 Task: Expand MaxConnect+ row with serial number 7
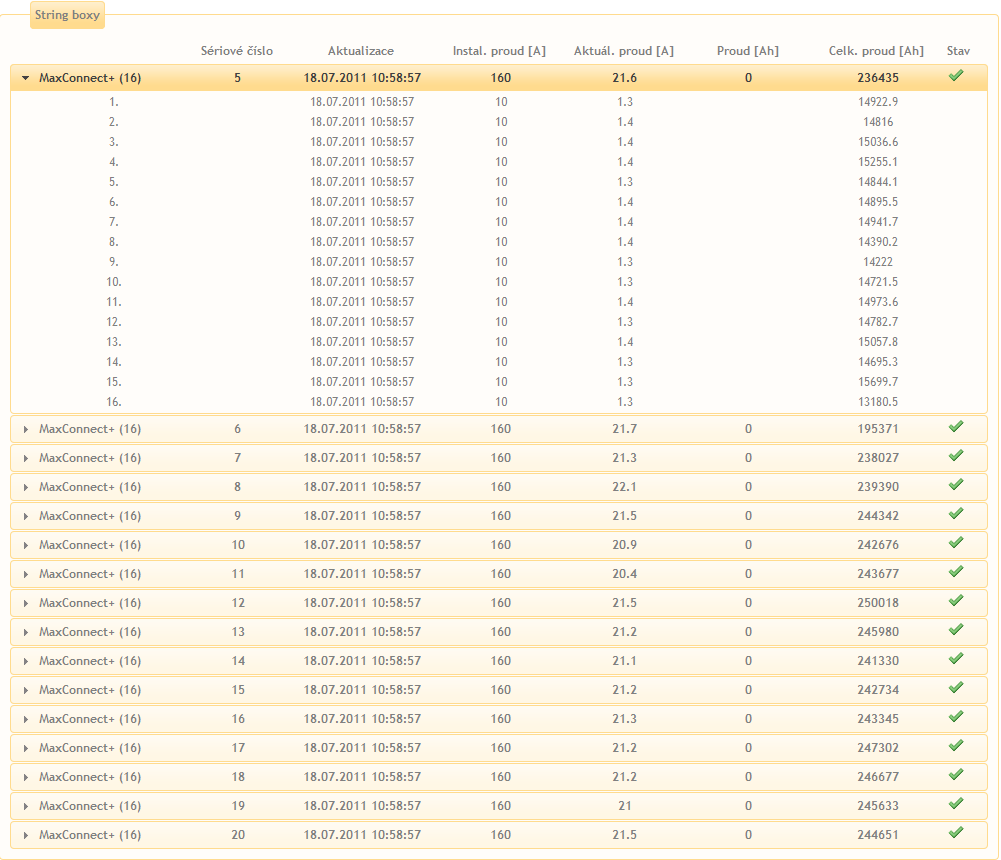(x=26, y=458)
